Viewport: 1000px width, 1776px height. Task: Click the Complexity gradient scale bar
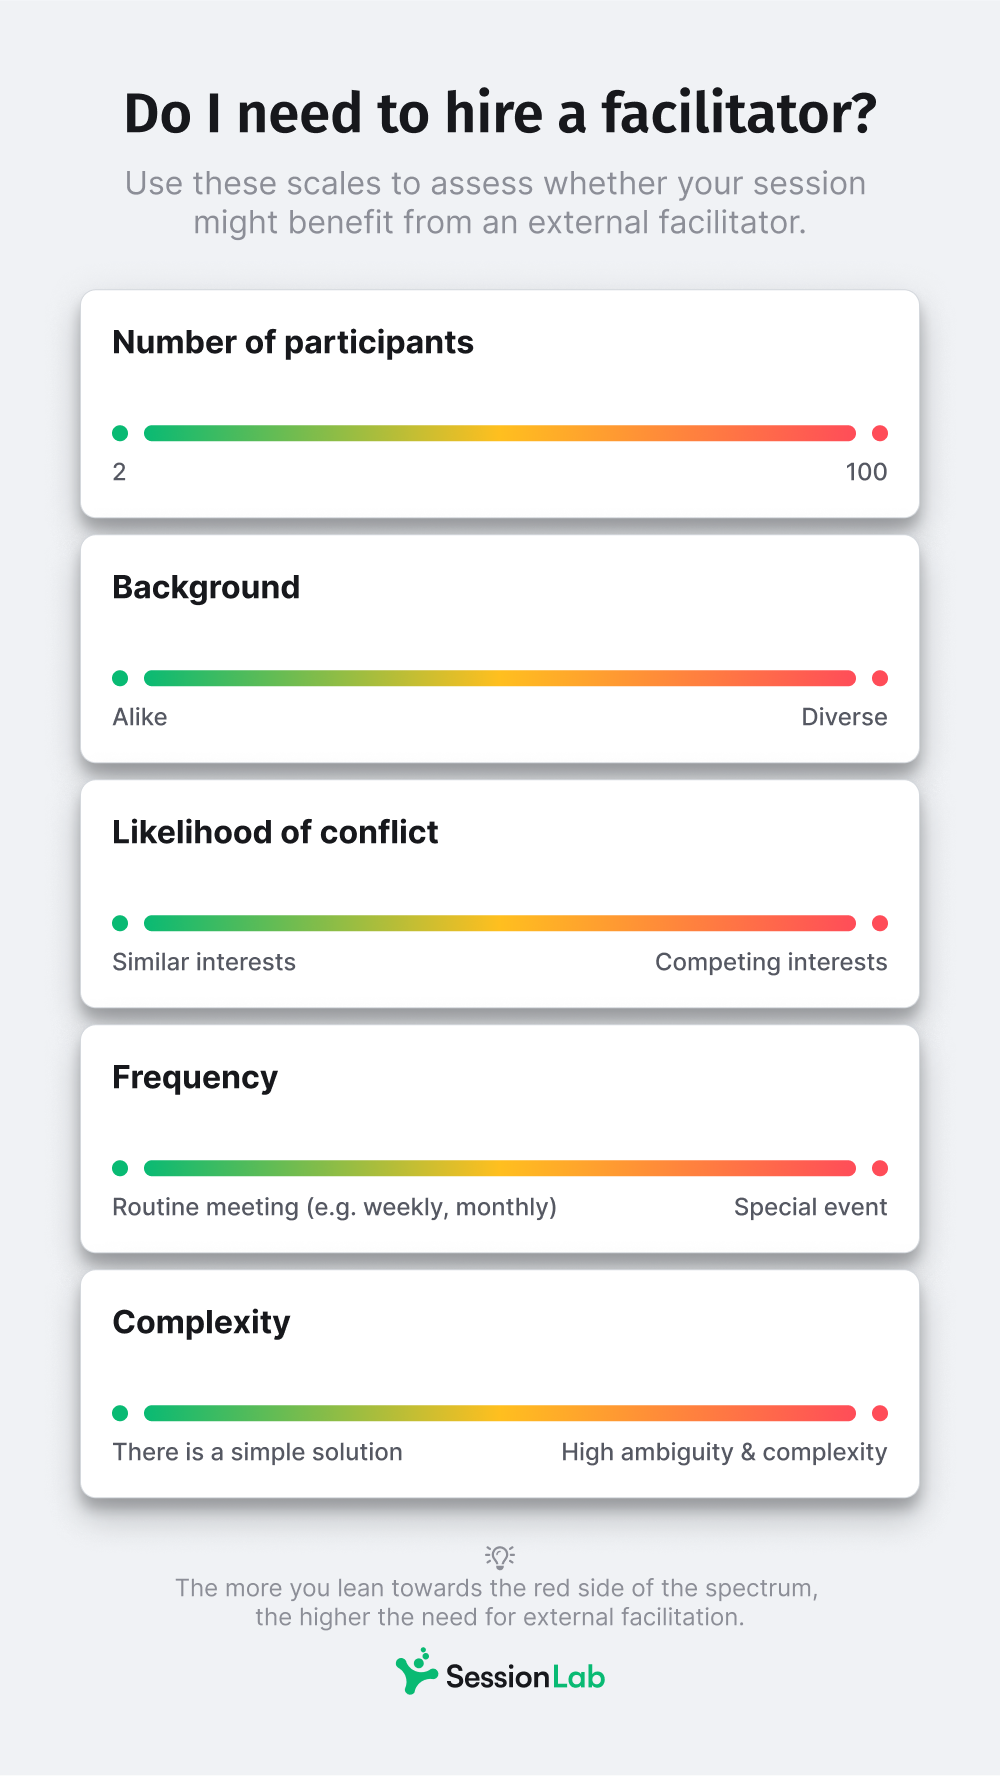point(500,1413)
